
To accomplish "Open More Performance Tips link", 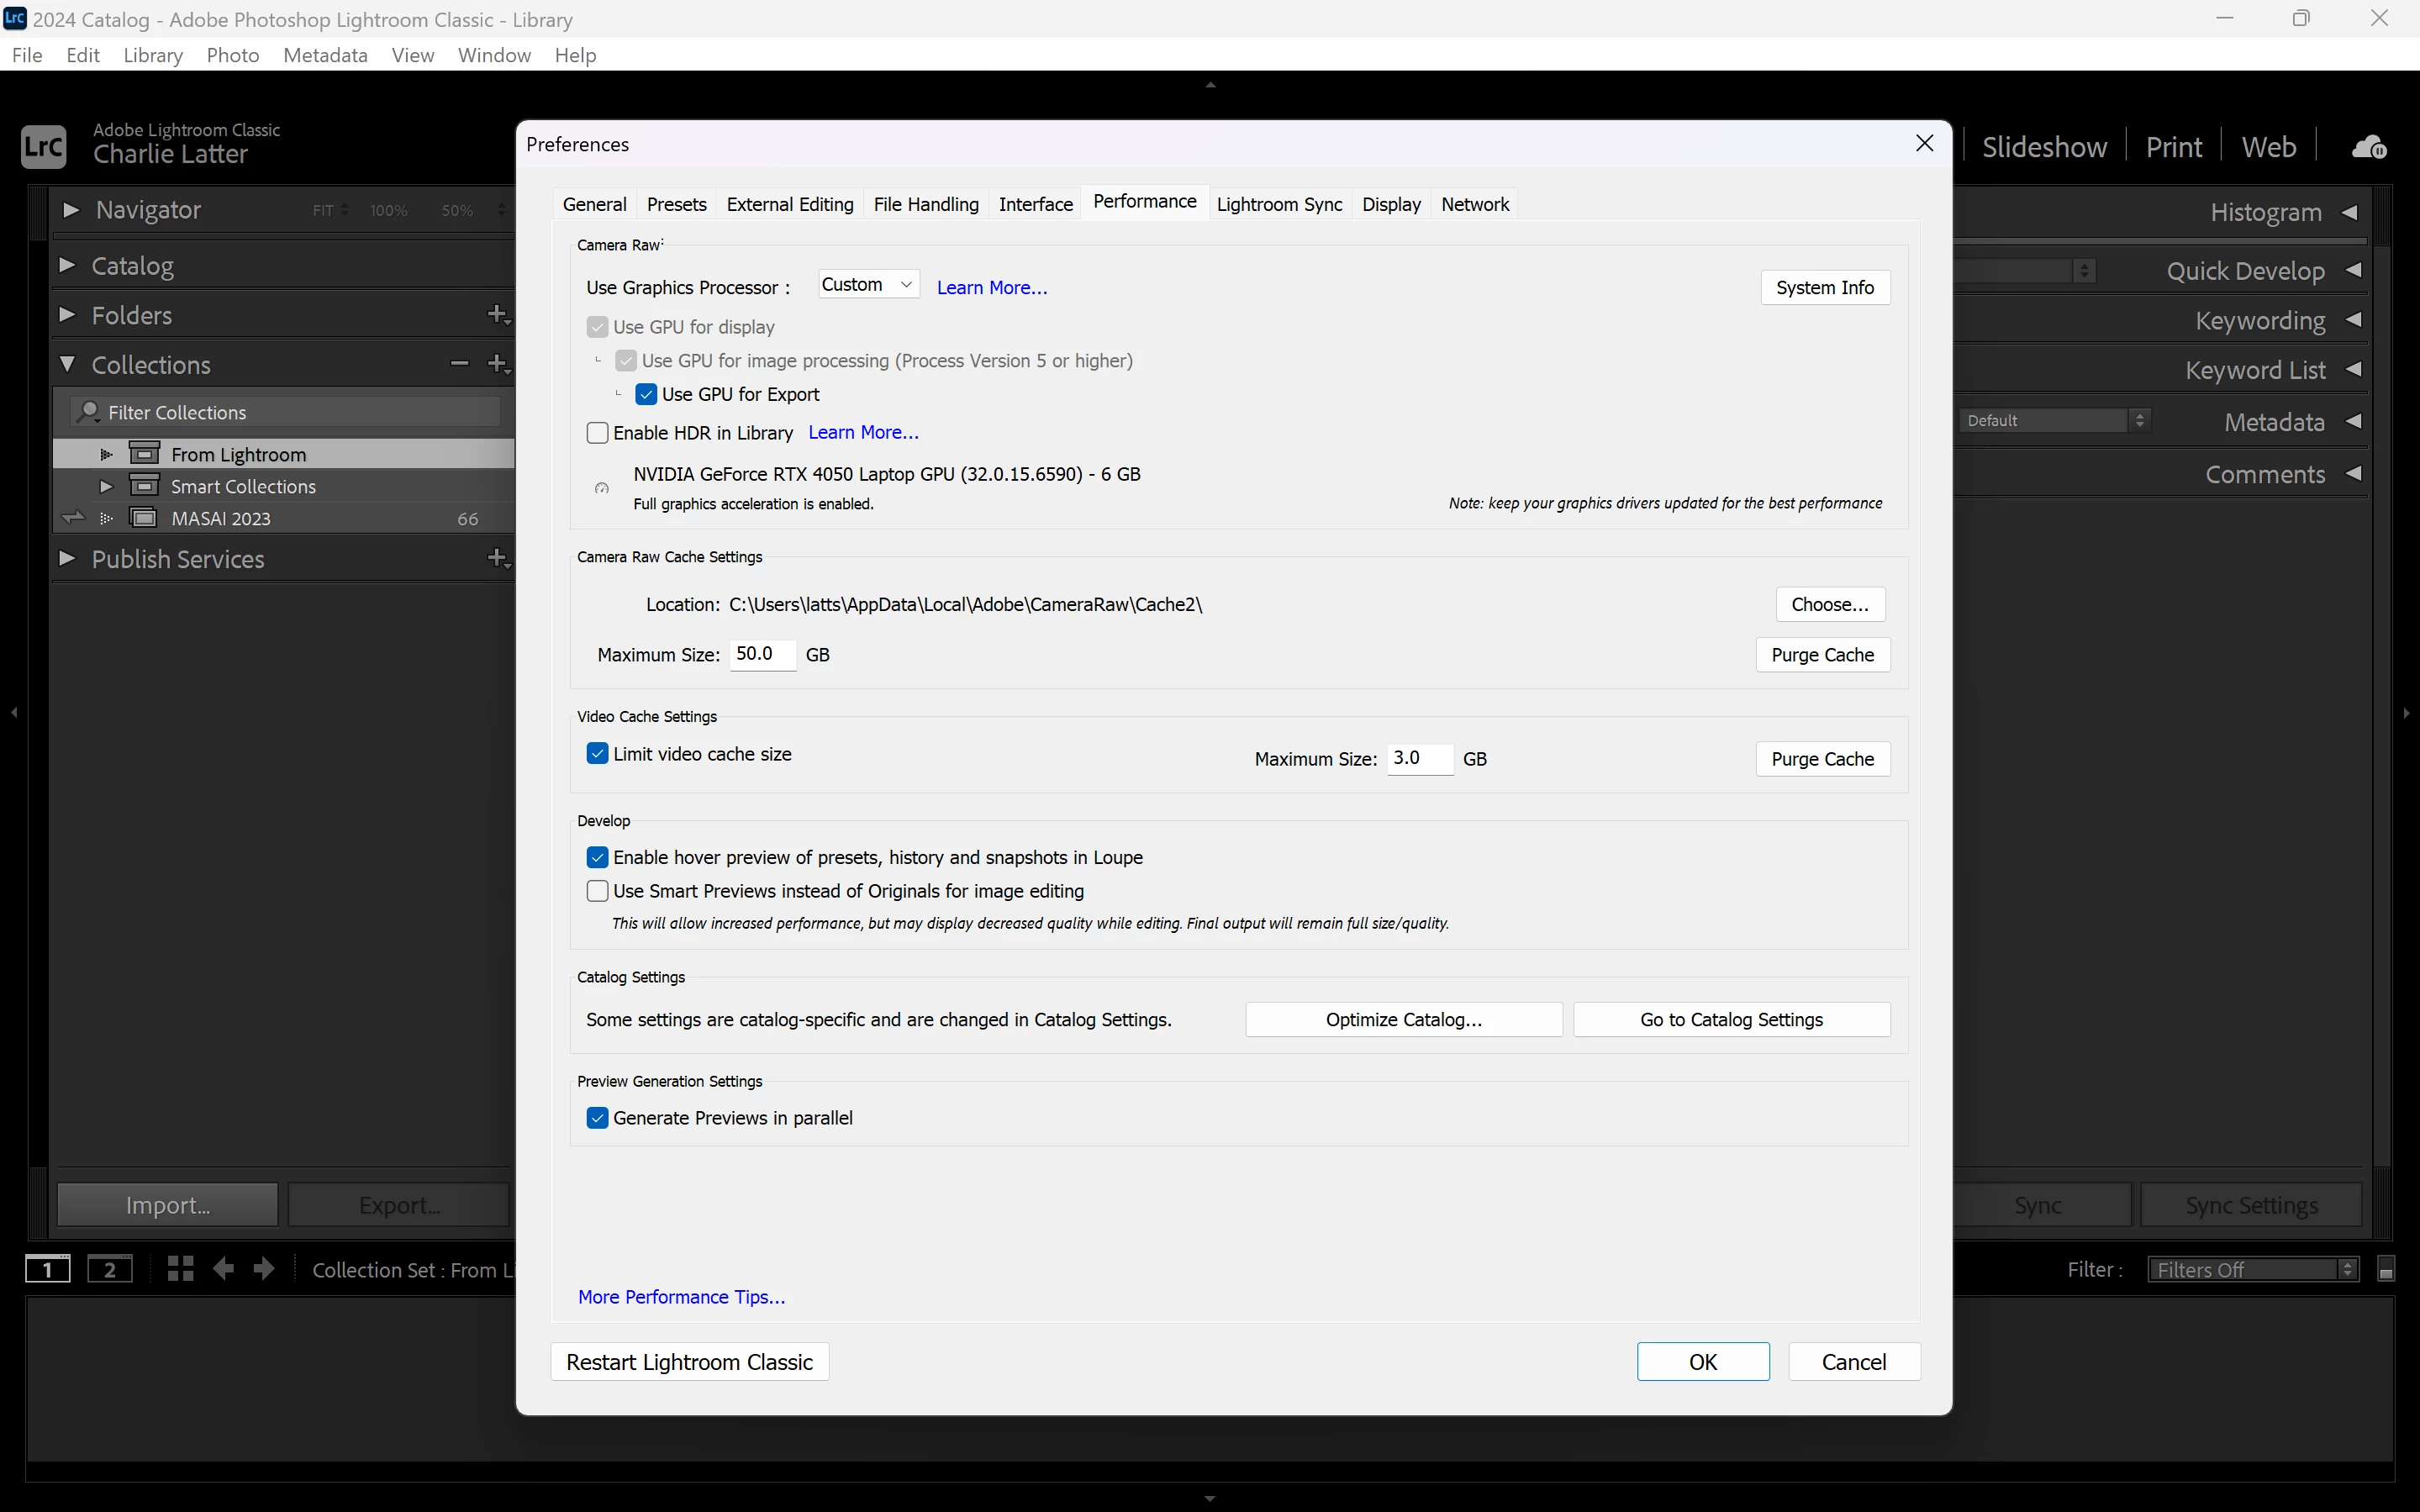I will 681,1297.
